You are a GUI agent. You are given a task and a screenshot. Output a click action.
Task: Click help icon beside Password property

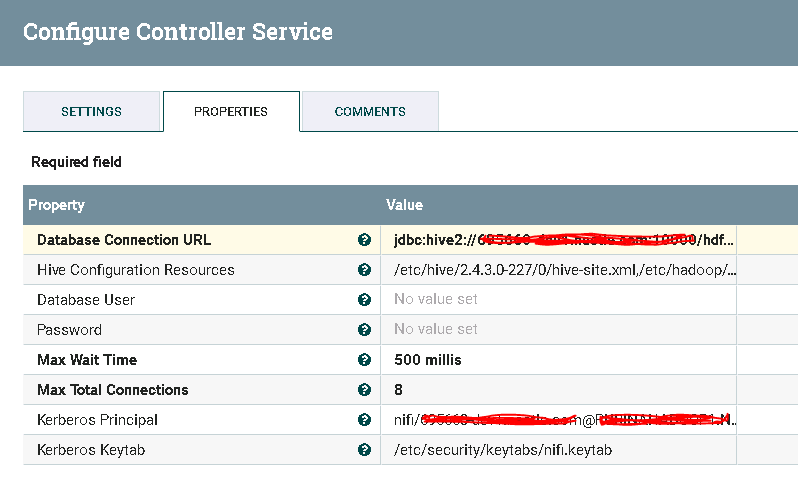(365, 330)
